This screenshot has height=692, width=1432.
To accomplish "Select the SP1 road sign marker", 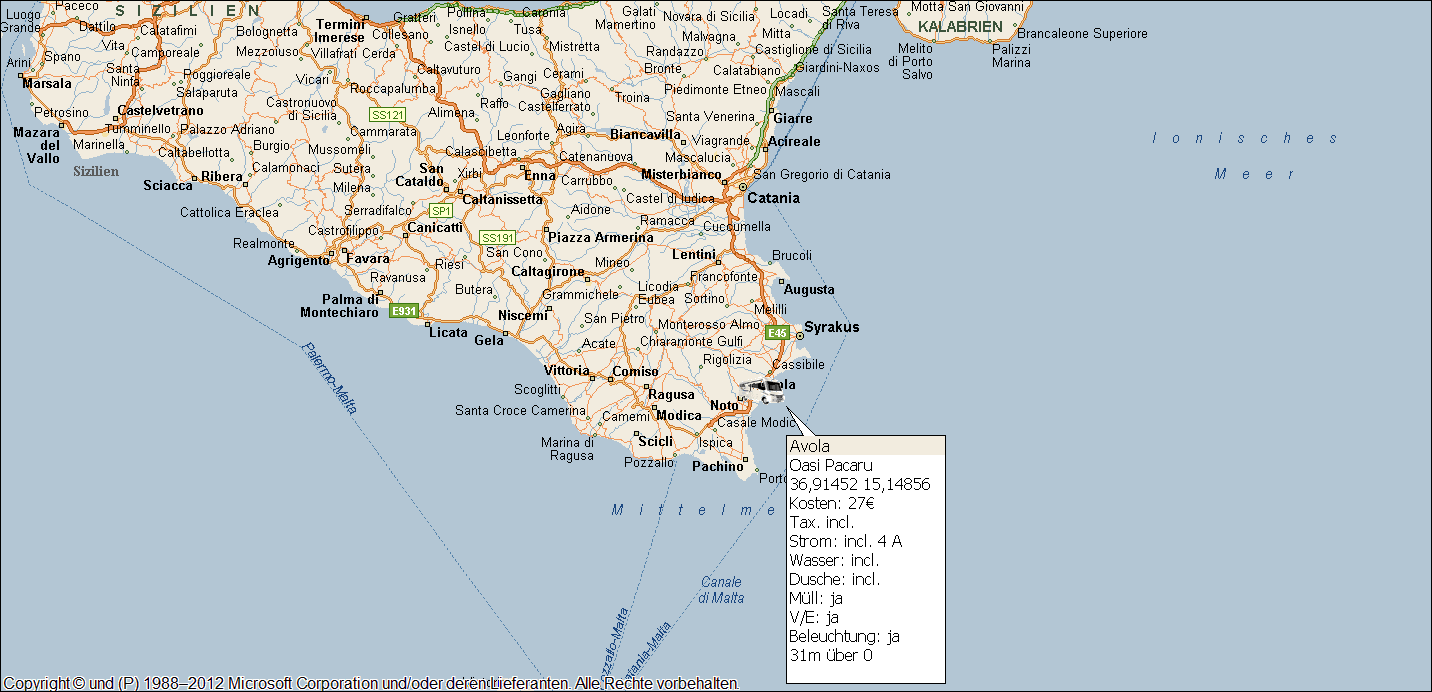I will [441, 211].
